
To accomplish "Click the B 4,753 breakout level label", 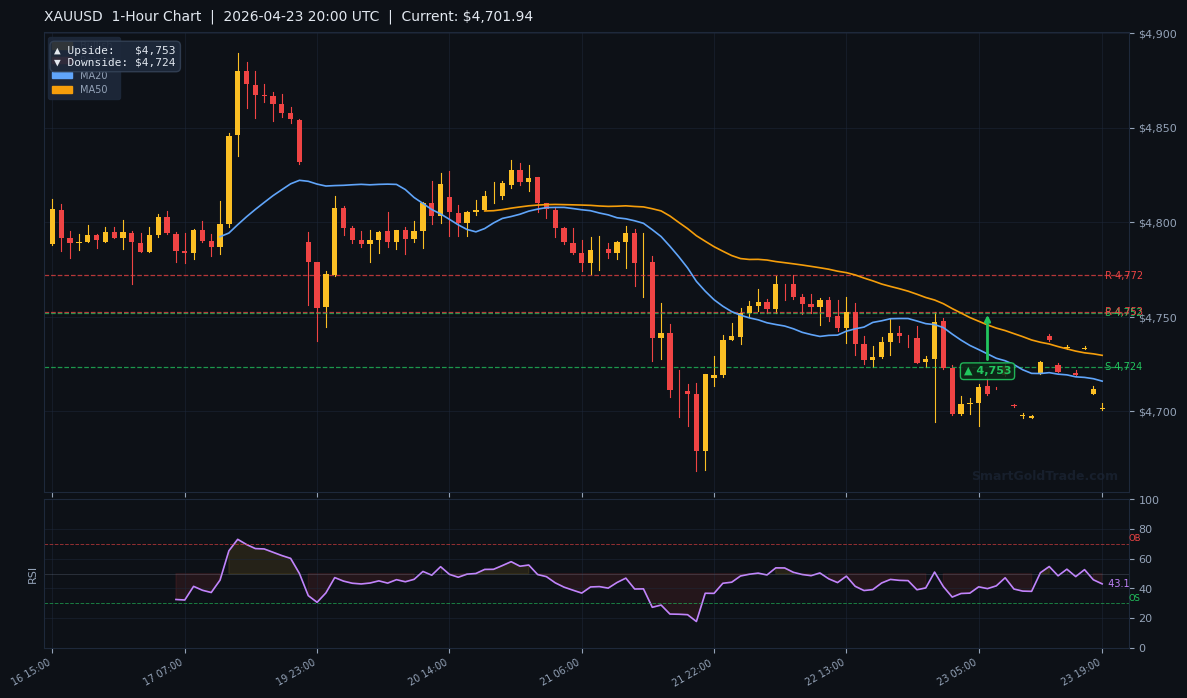I will pyautogui.click(x=1124, y=312).
